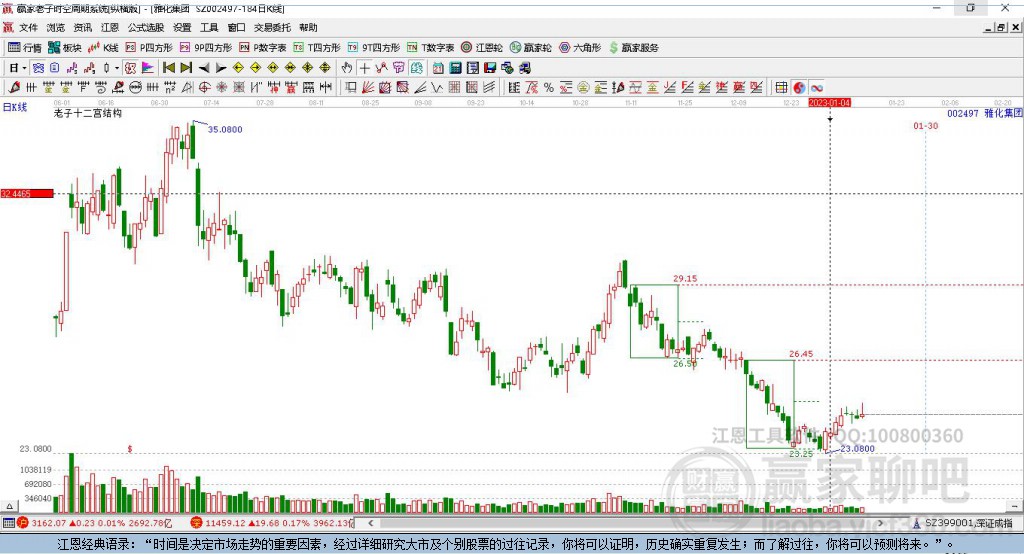Open the 江恩轮 Gann wheel
Screen dimensions: 1024x554
pyautogui.click(x=482, y=48)
